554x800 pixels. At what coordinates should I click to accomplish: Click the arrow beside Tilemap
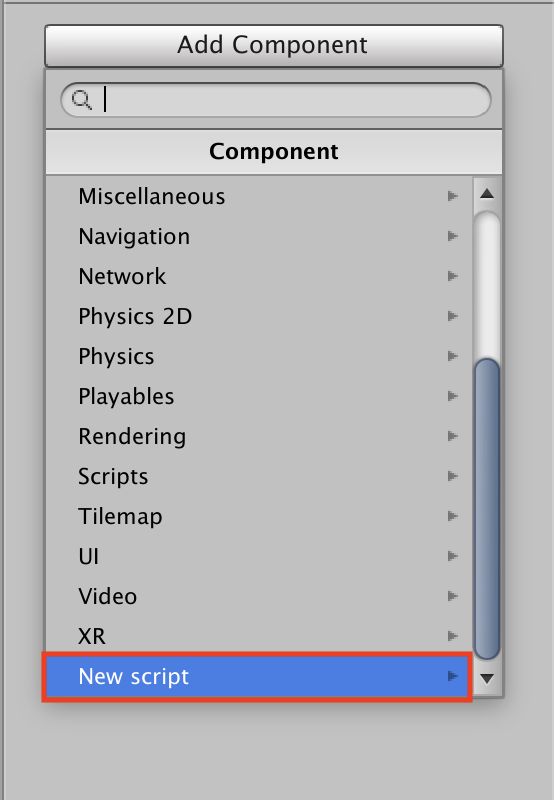pyautogui.click(x=452, y=516)
